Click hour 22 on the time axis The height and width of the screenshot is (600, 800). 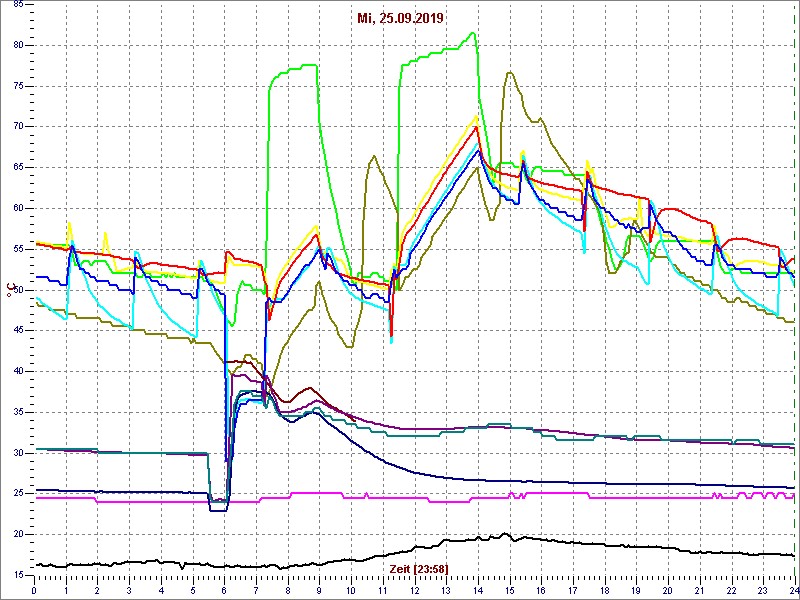pyautogui.click(x=731, y=591)
